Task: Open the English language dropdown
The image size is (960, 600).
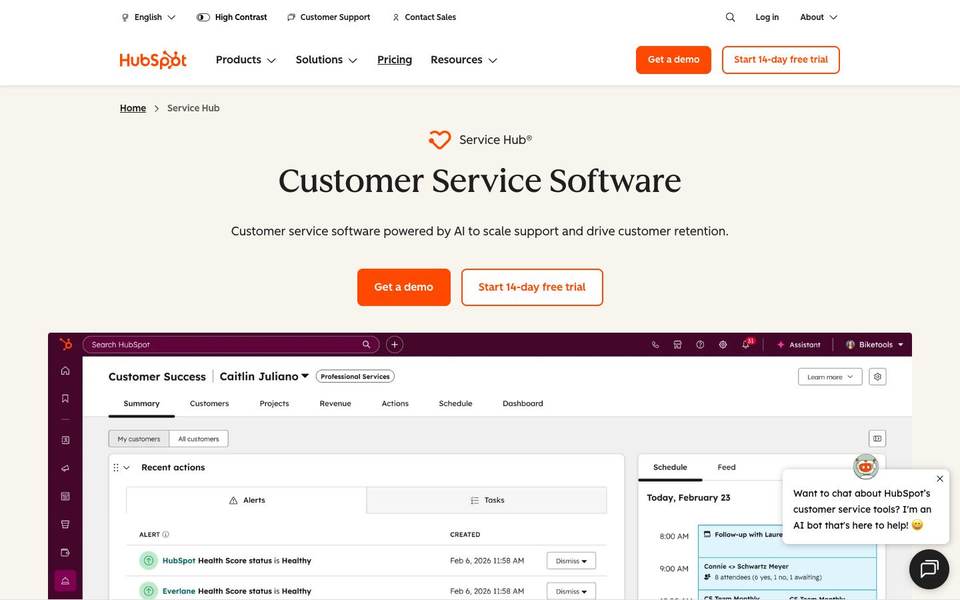Action: [x=148, y=17]
